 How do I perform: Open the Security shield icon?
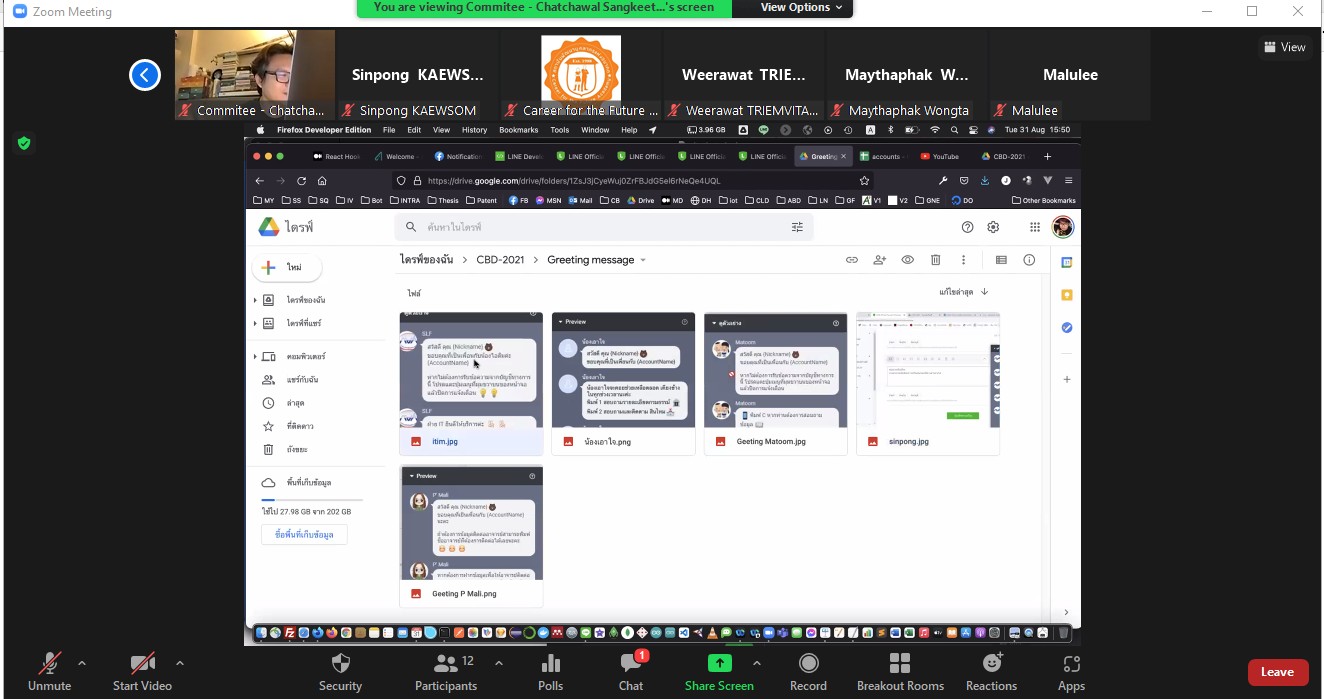point(340,664)
